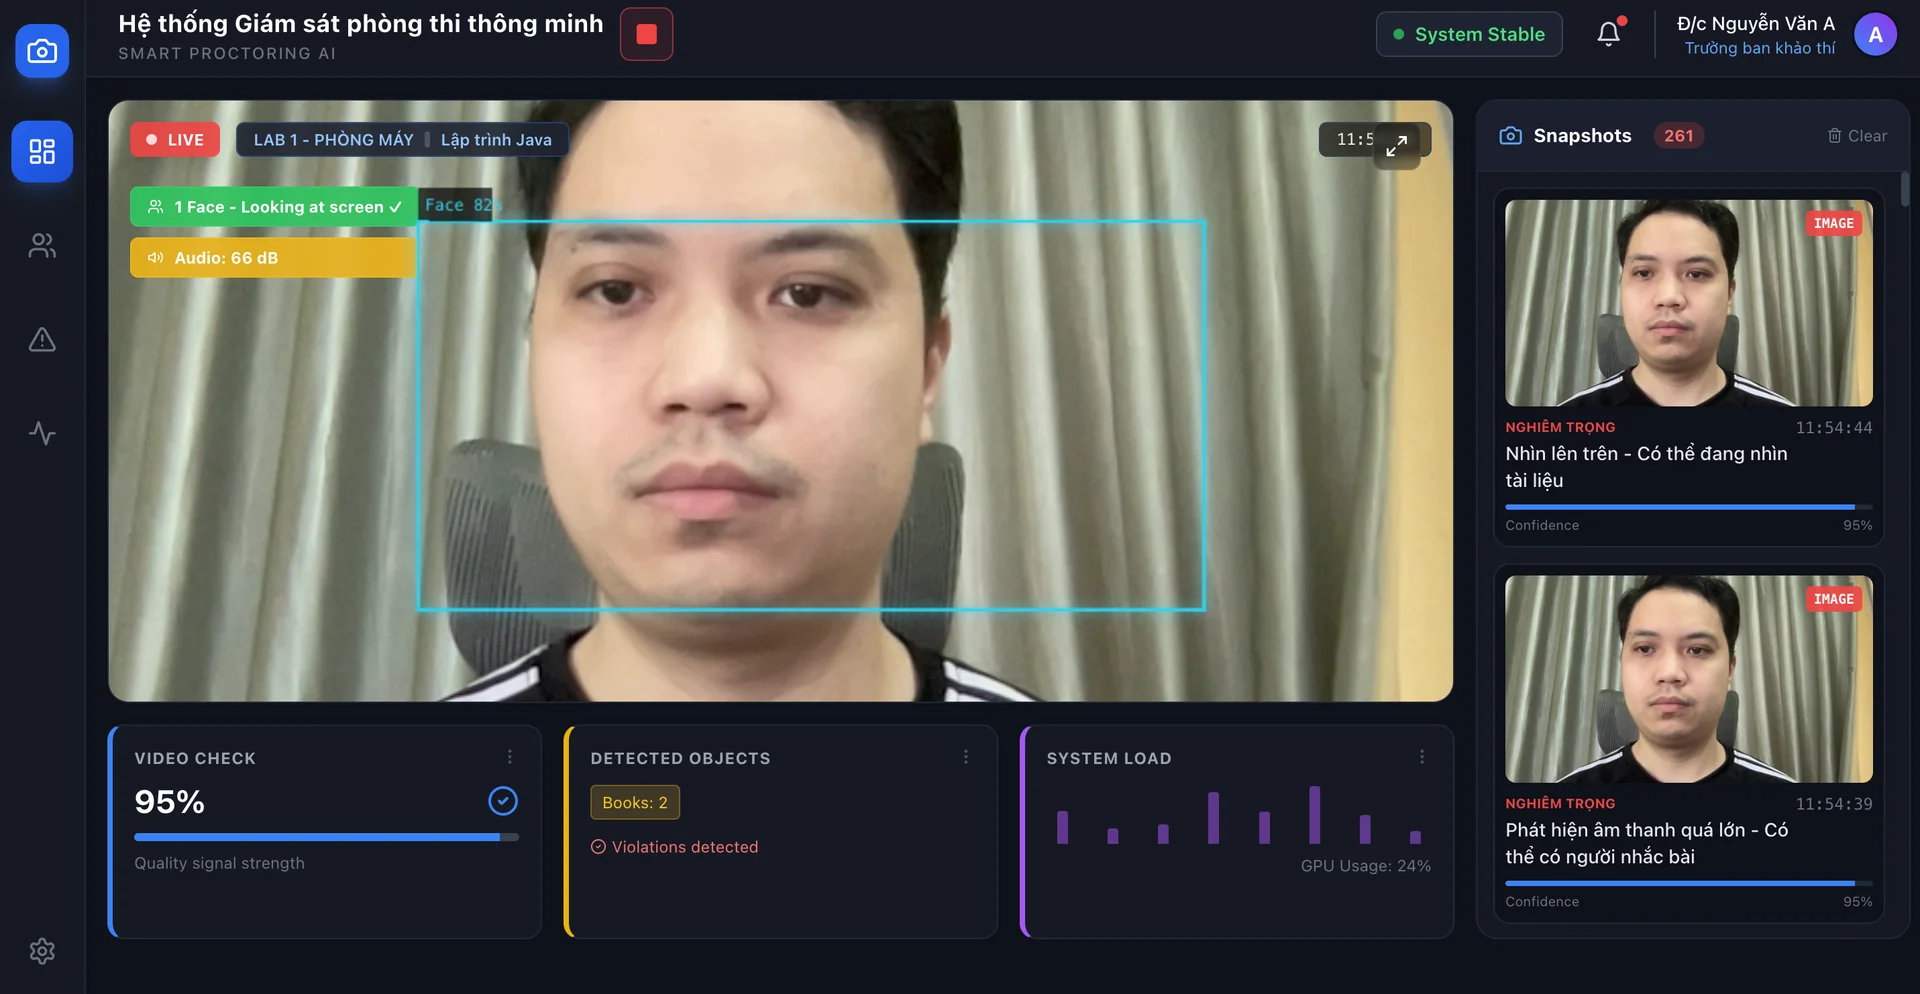Open the settings gear at the sidebar bottom
The height and width of the screenshot is (994, 1920).
(41, 950)
